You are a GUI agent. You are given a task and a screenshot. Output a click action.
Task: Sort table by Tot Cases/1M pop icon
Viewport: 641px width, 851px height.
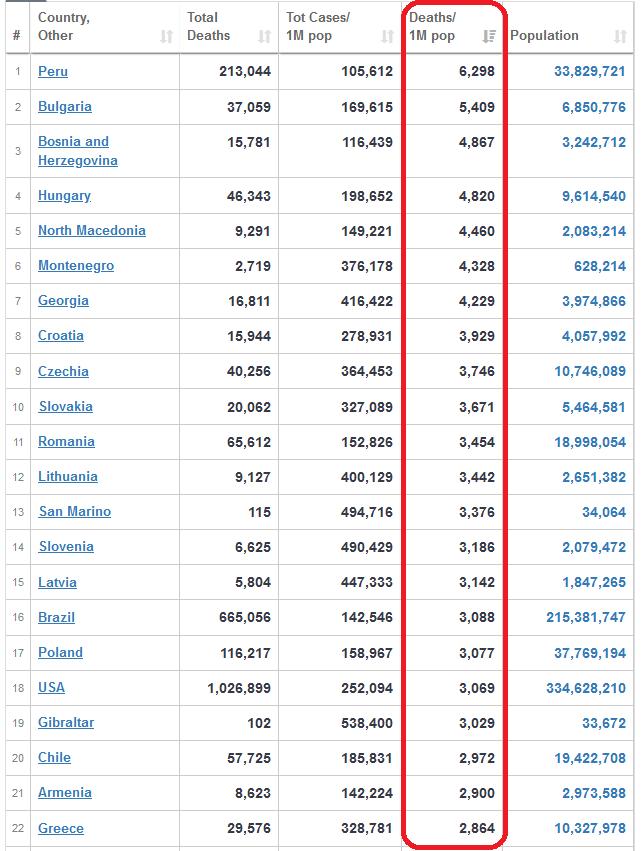(387, 36)
